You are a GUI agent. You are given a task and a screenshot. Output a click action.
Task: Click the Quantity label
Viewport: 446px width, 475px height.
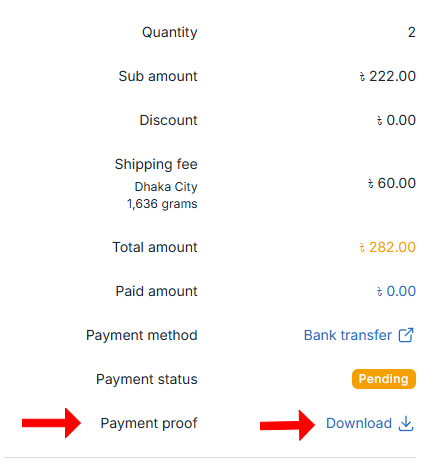[x=170, y=32]
